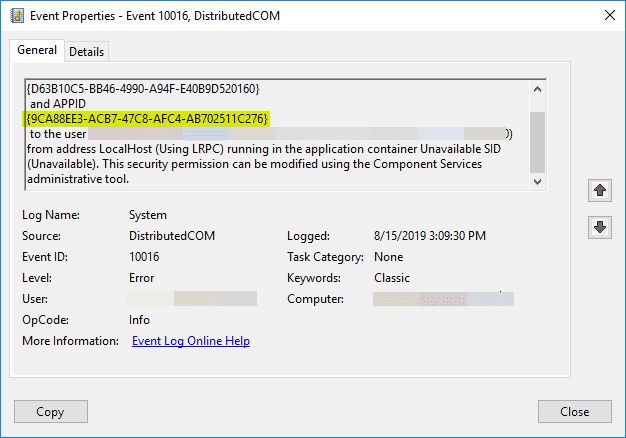Click the Source value DistributedCOM
Image resolution: width=626 pixels, height=438 pixels.
point(172,236)
